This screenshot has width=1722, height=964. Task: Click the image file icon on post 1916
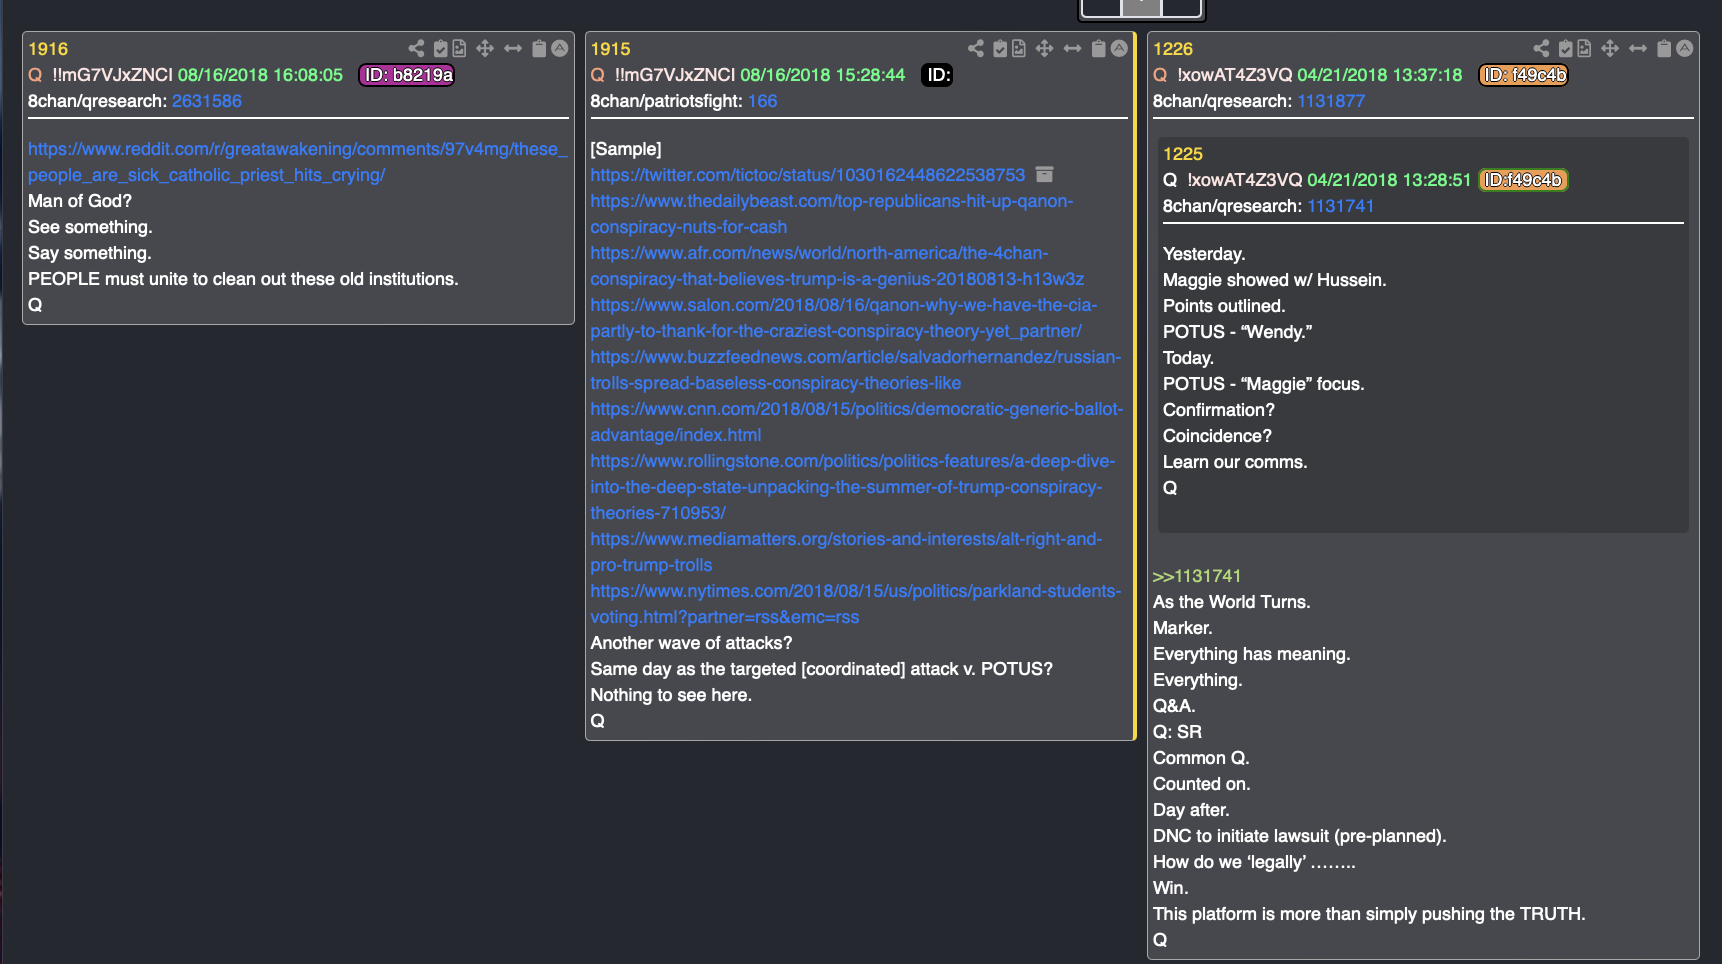point(459,48)
